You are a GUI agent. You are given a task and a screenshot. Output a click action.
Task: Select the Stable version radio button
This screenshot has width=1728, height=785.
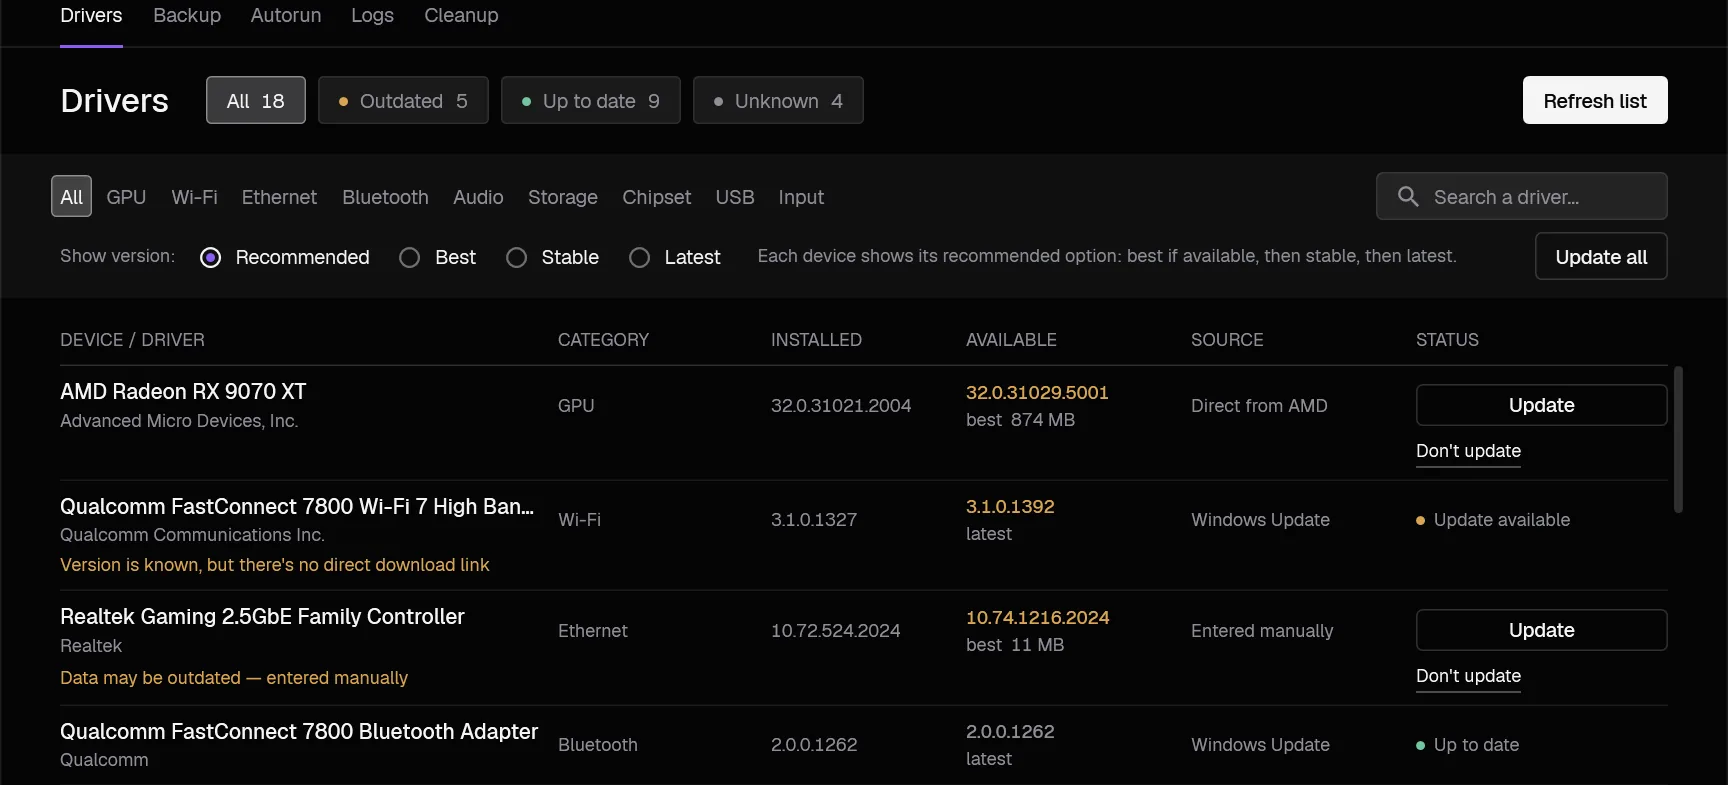point(517,258)
